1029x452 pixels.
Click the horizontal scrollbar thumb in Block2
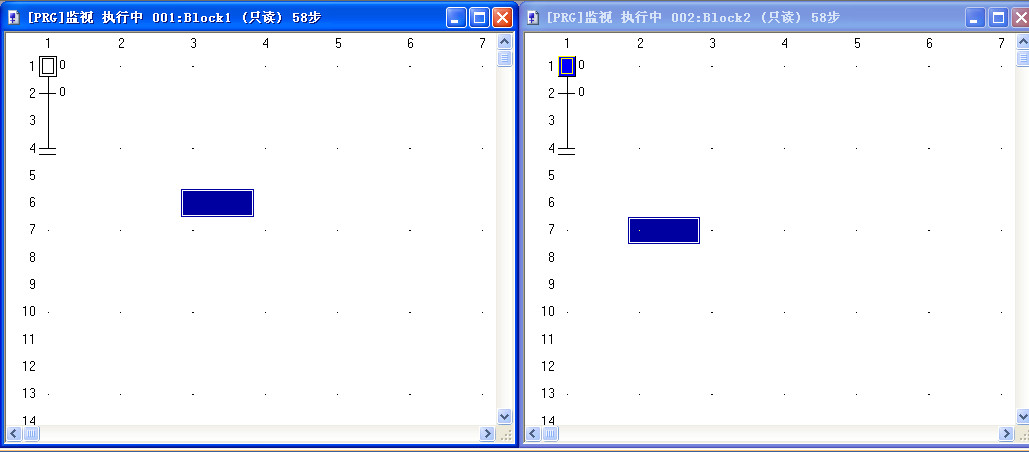click(550, 434)
